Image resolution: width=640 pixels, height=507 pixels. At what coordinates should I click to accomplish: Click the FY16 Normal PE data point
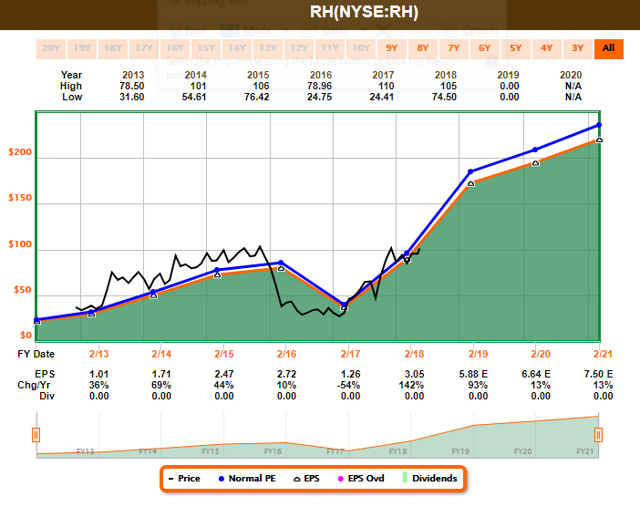pyautogui.click(x=281, y=262)
